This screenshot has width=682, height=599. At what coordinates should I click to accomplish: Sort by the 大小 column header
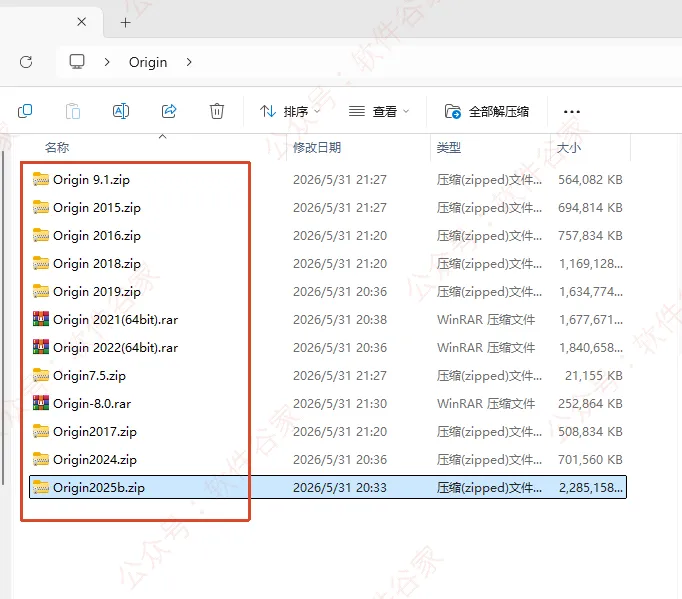(x=568, y=147)
